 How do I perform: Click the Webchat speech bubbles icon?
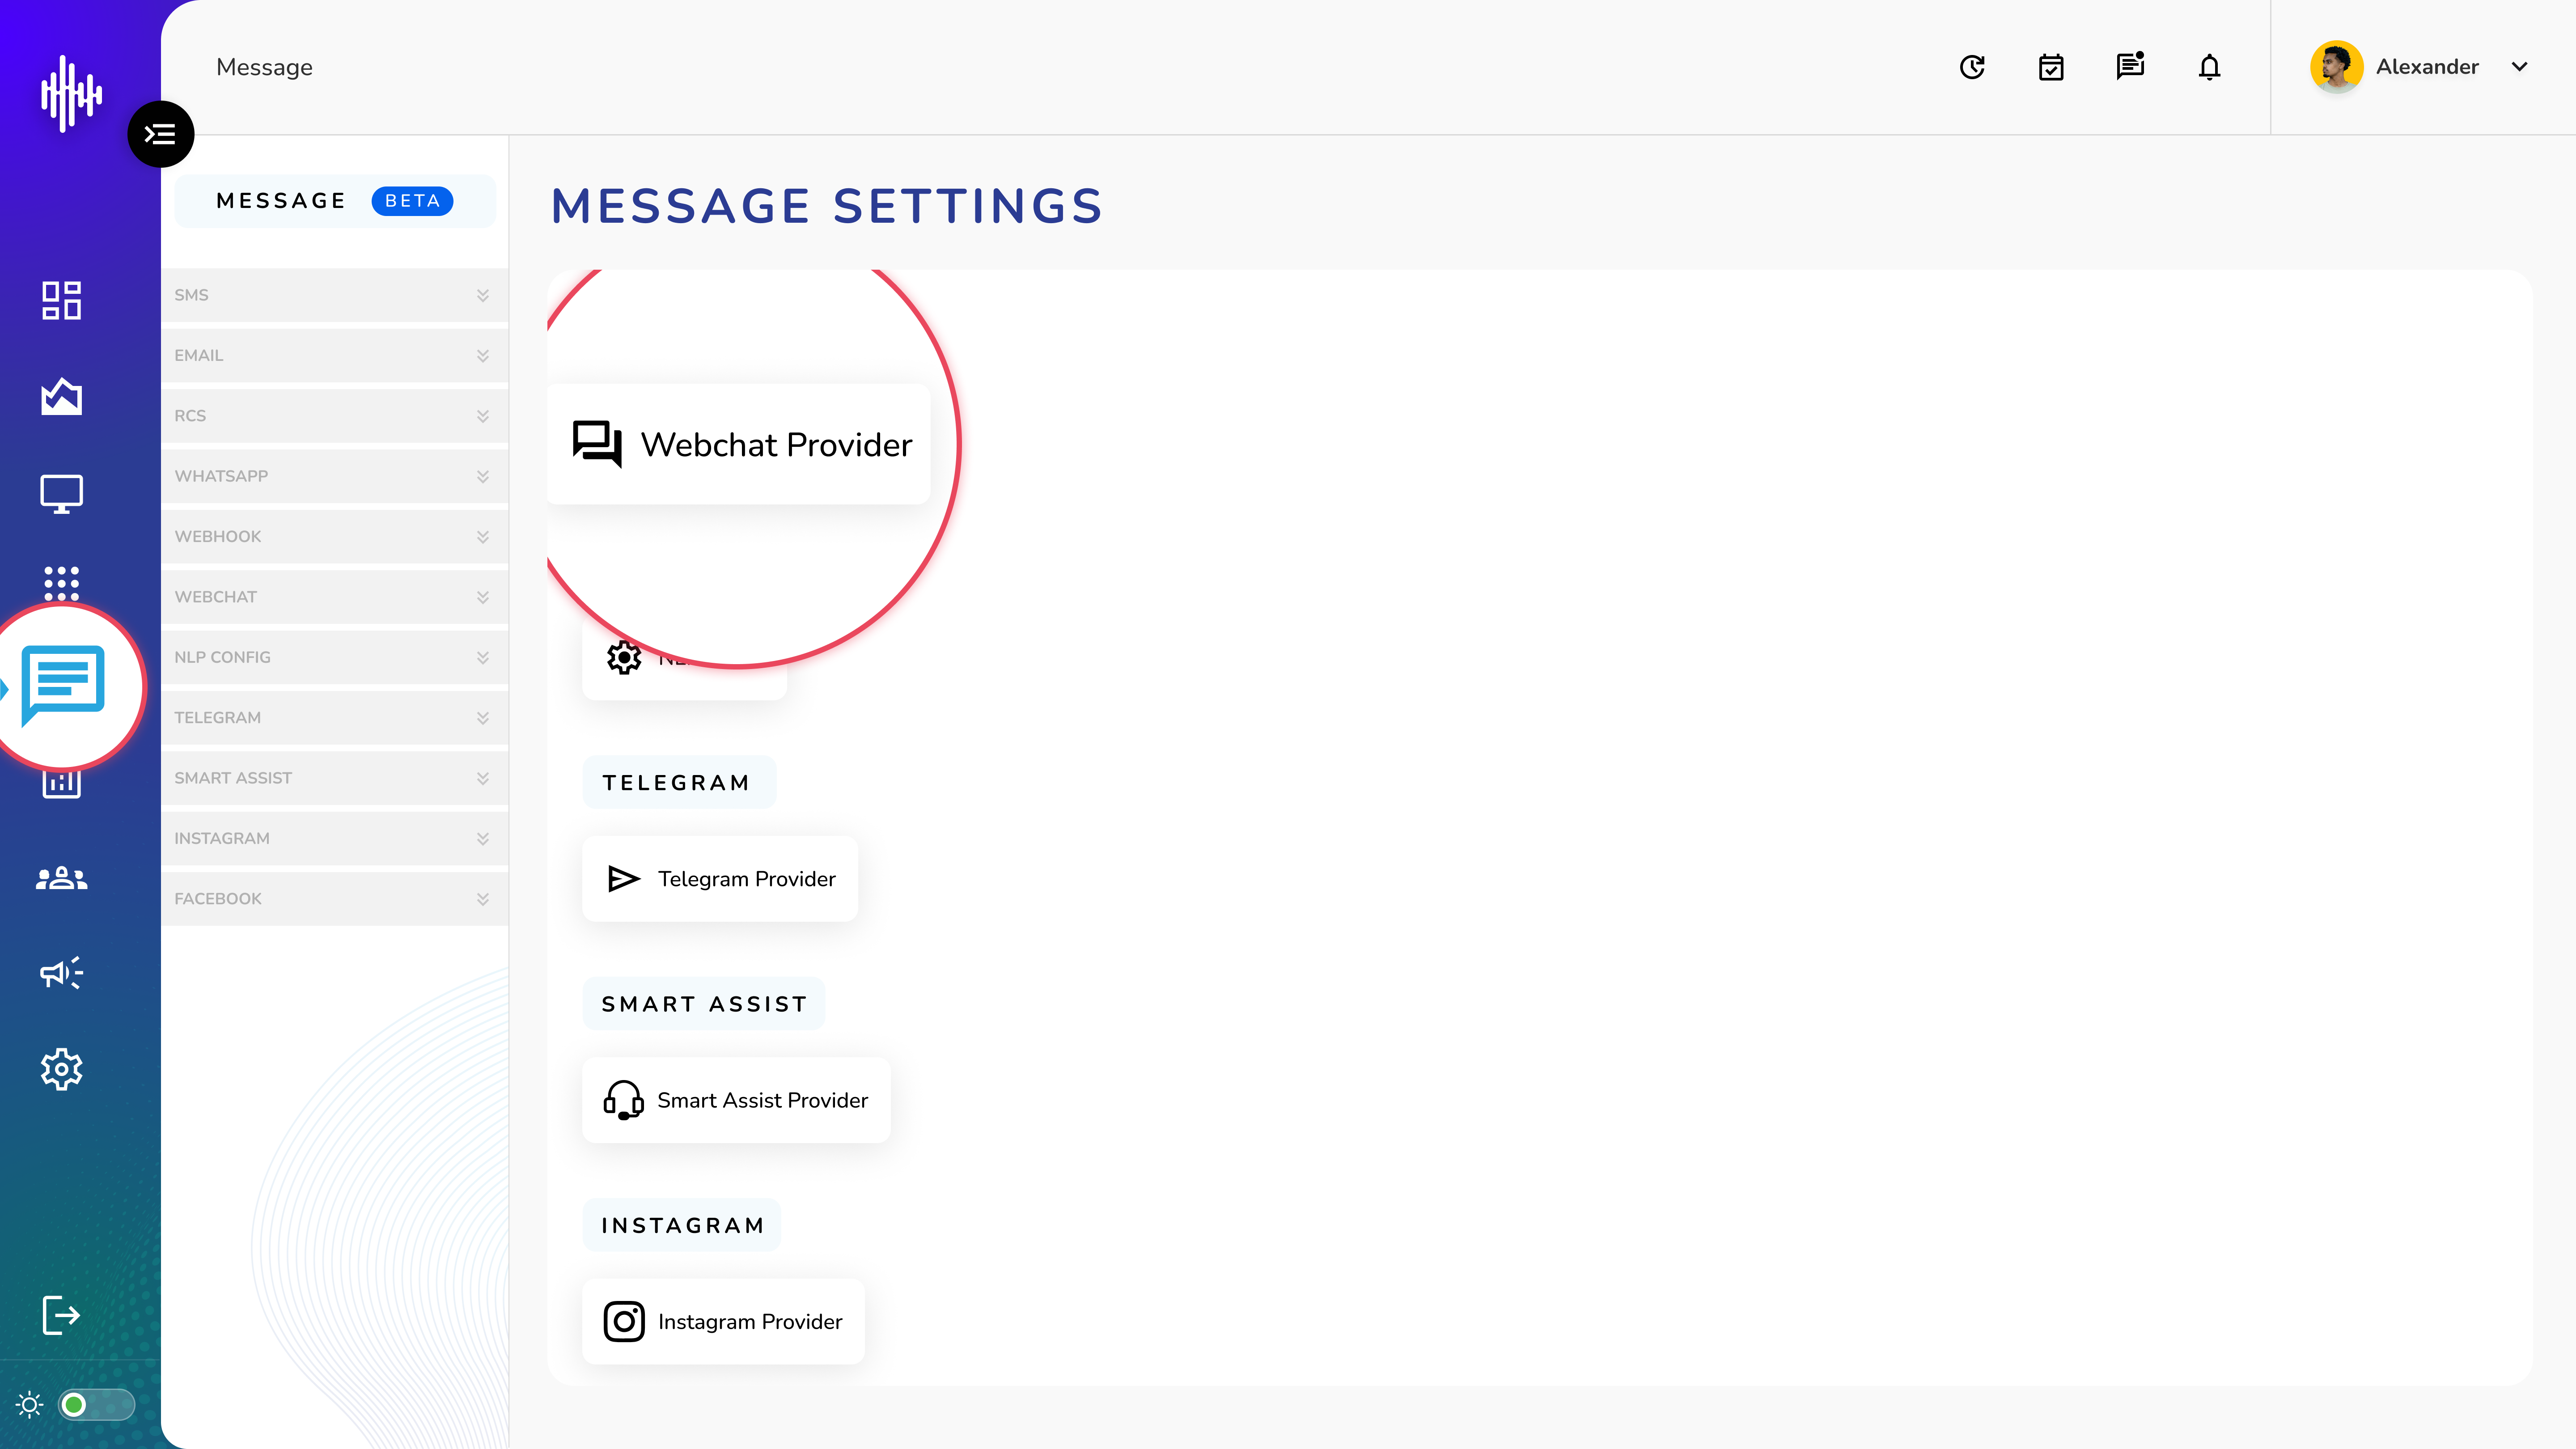point(597,443)
